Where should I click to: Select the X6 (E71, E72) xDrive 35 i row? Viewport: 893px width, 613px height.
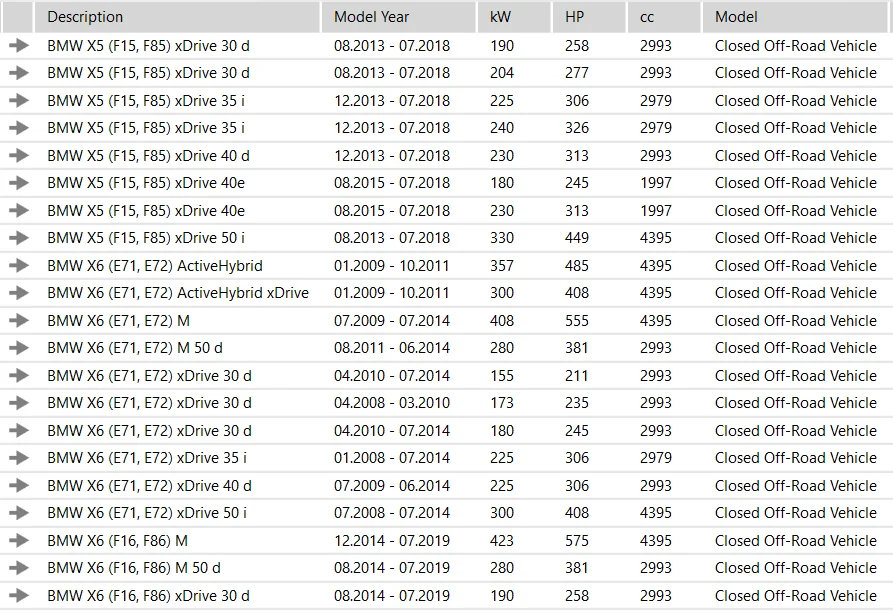click(146, 458)
